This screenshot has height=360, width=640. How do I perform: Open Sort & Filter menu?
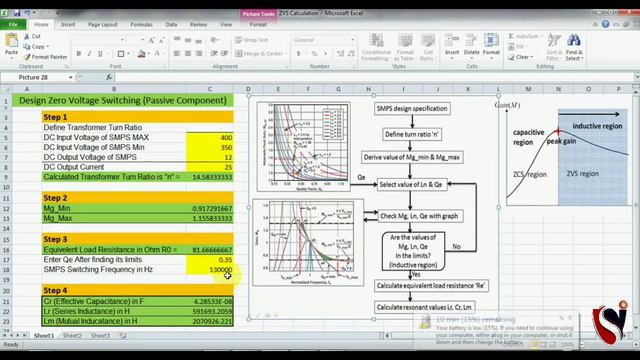pyautogui.click(x=554, y=47)
